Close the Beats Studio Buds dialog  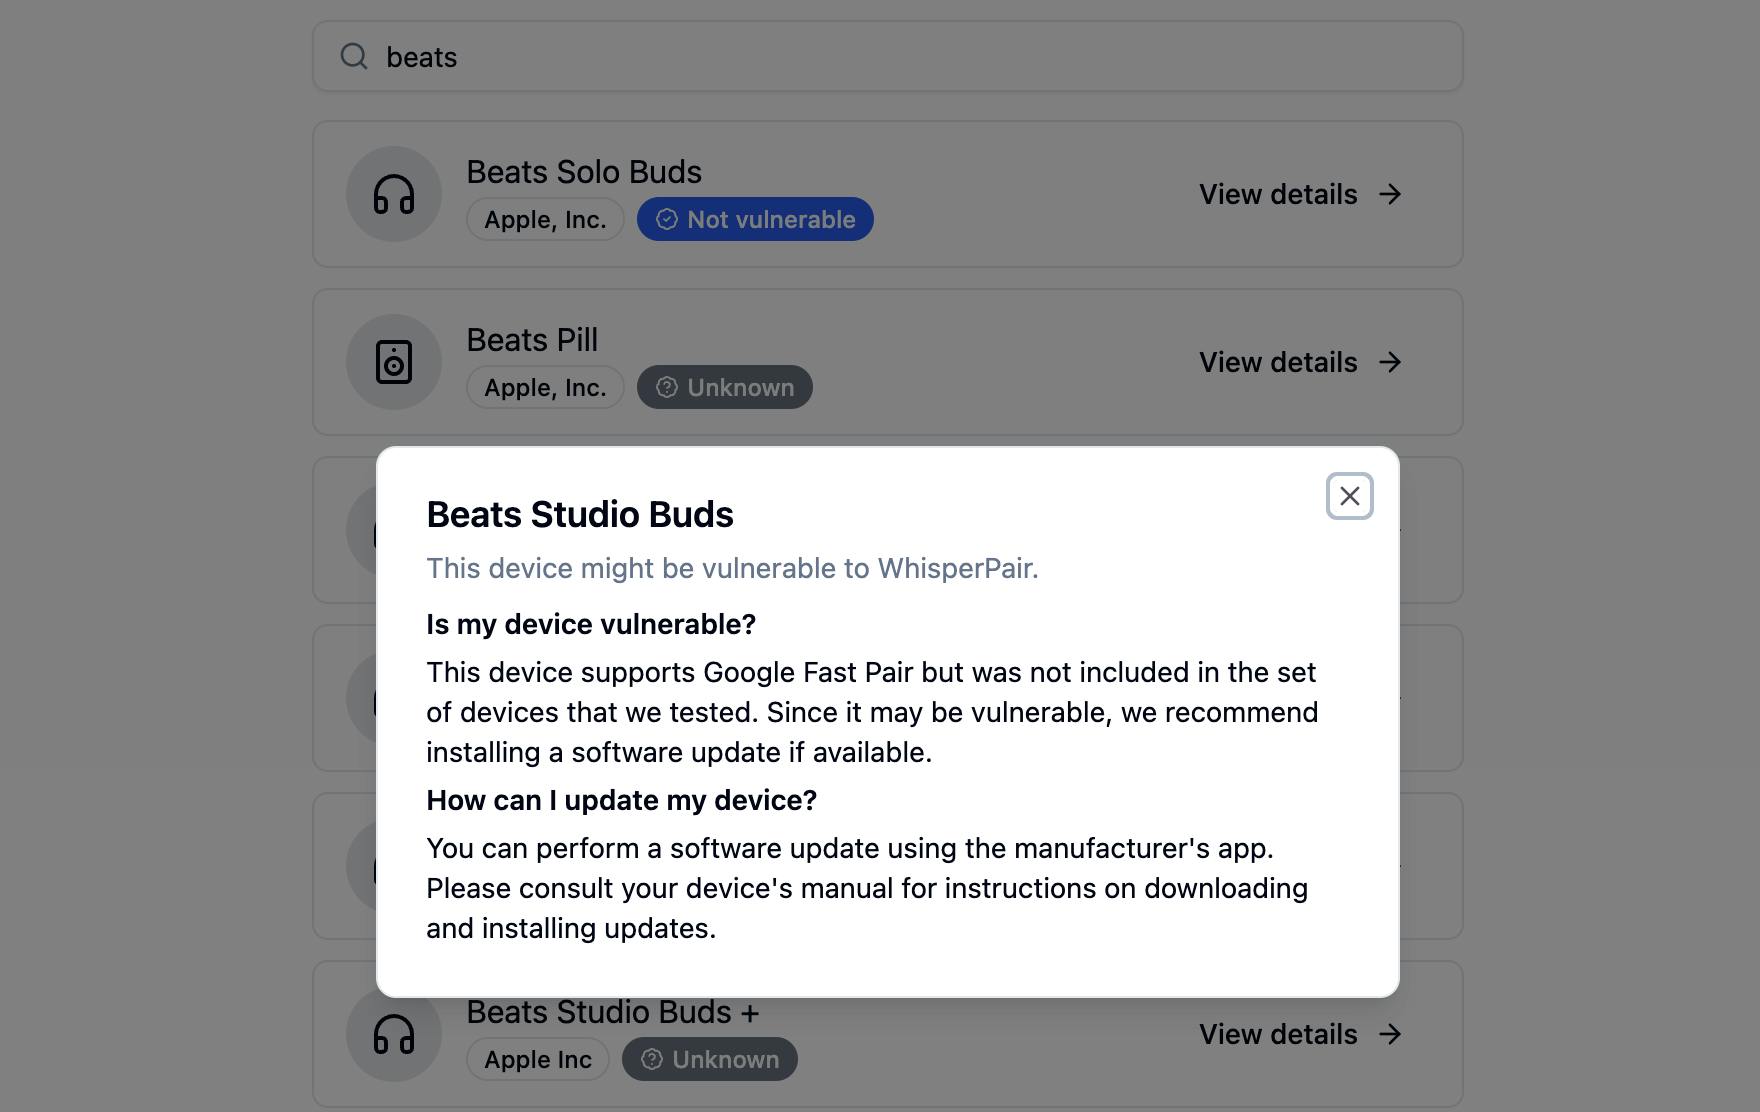tap(1349, 496)
